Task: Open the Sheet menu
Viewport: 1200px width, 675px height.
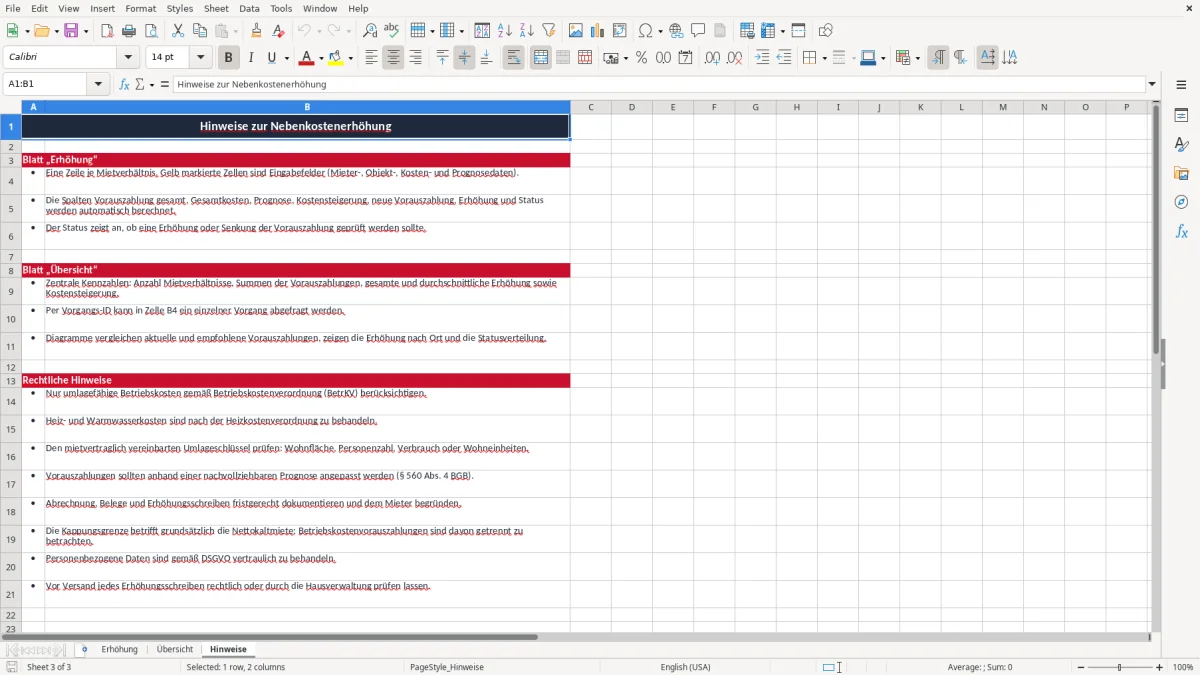Action: 216,8
